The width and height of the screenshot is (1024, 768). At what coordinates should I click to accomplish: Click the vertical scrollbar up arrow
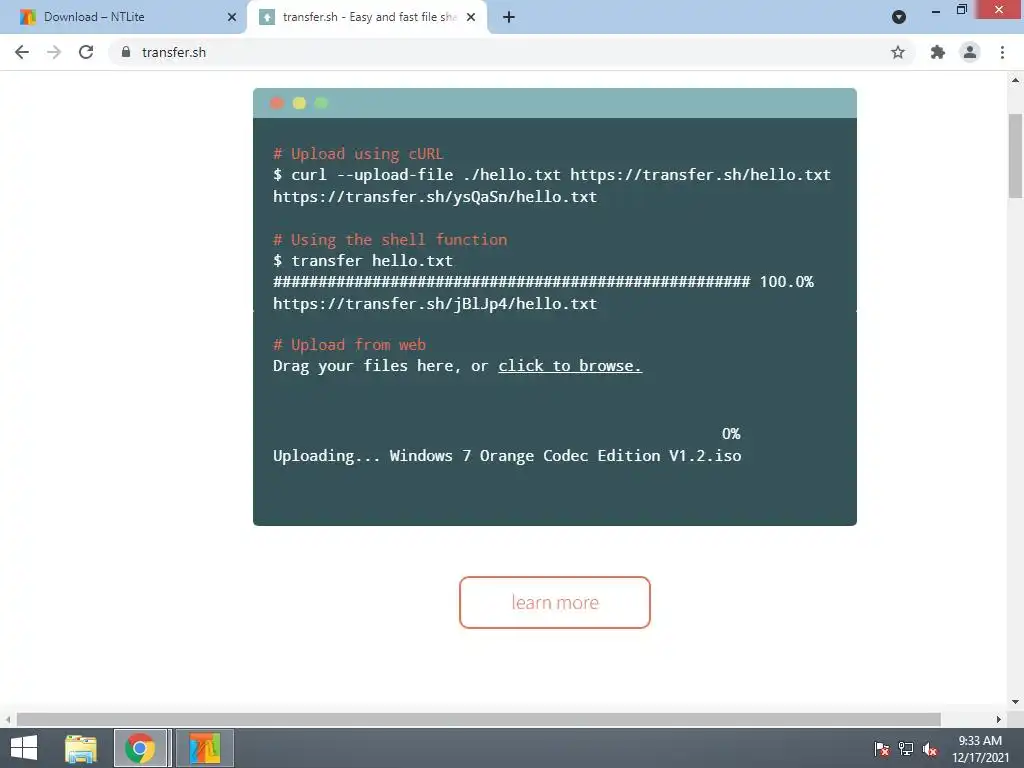[x=1015, y=80]
